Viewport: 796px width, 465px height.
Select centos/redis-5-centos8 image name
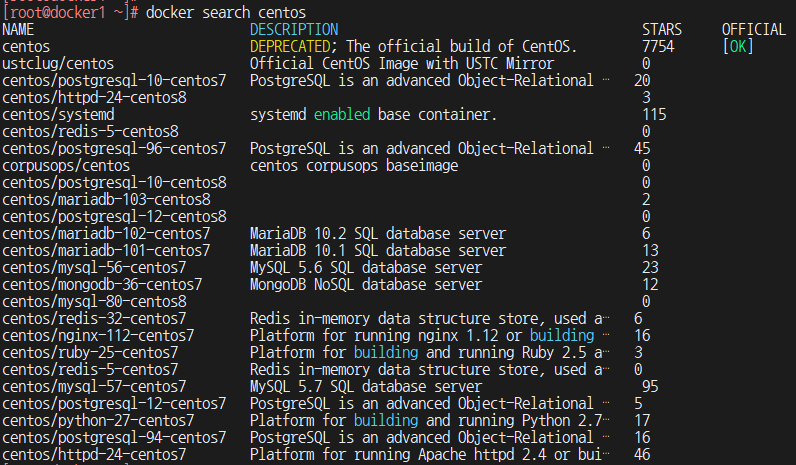90,131
